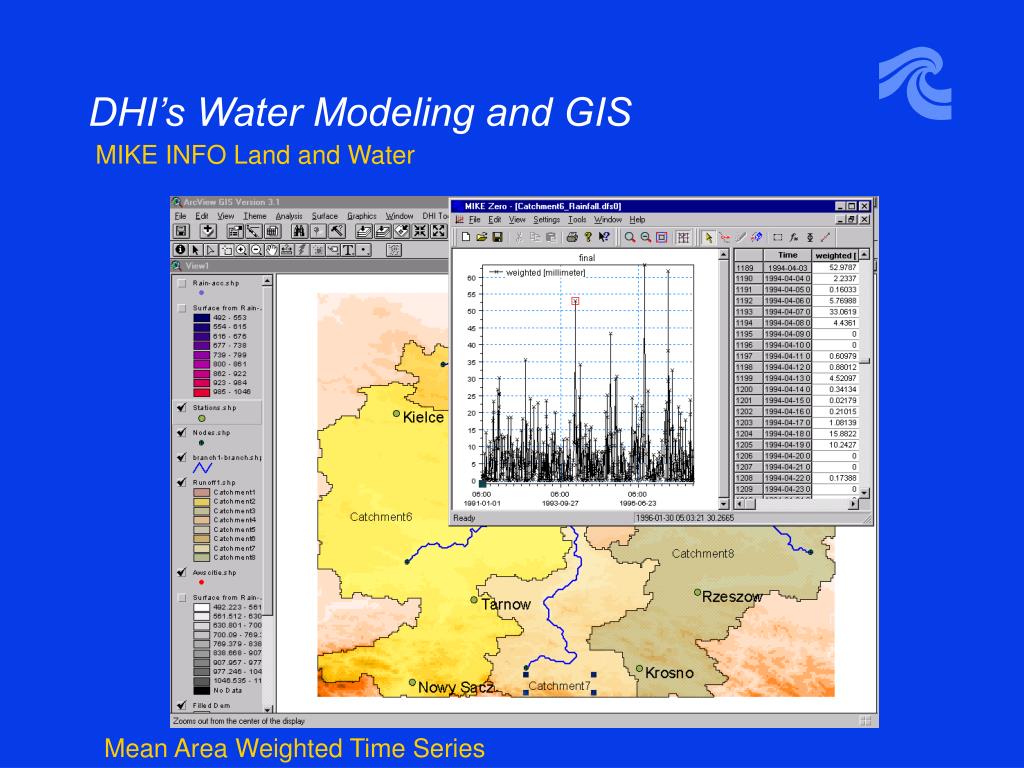Open Theme Properties icon in ArcView toolbar
The image size is (1024, 768).
click(x=236, y=231)
